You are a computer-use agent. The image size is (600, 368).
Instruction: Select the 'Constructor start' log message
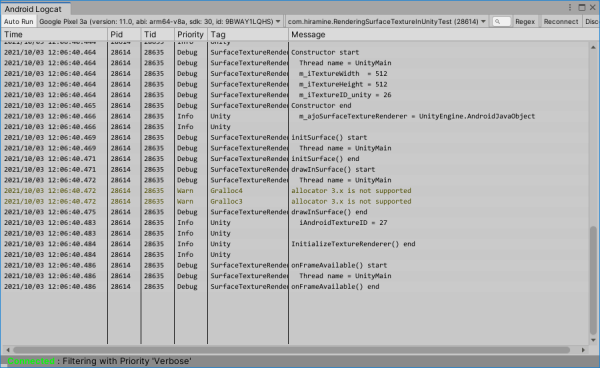(325, 52)
